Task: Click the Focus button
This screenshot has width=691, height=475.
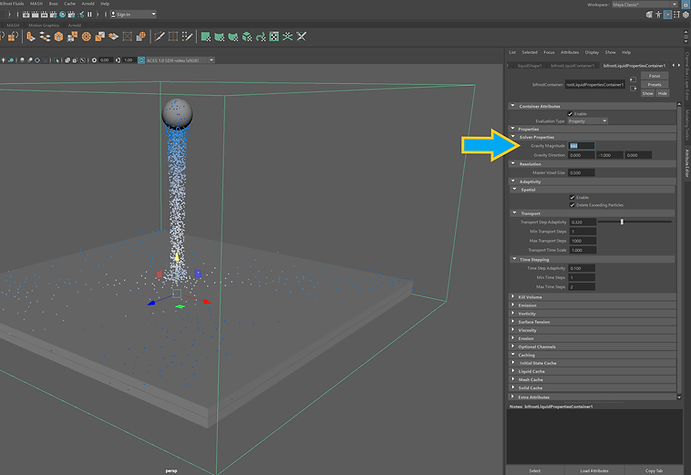Action: [654, 76]
